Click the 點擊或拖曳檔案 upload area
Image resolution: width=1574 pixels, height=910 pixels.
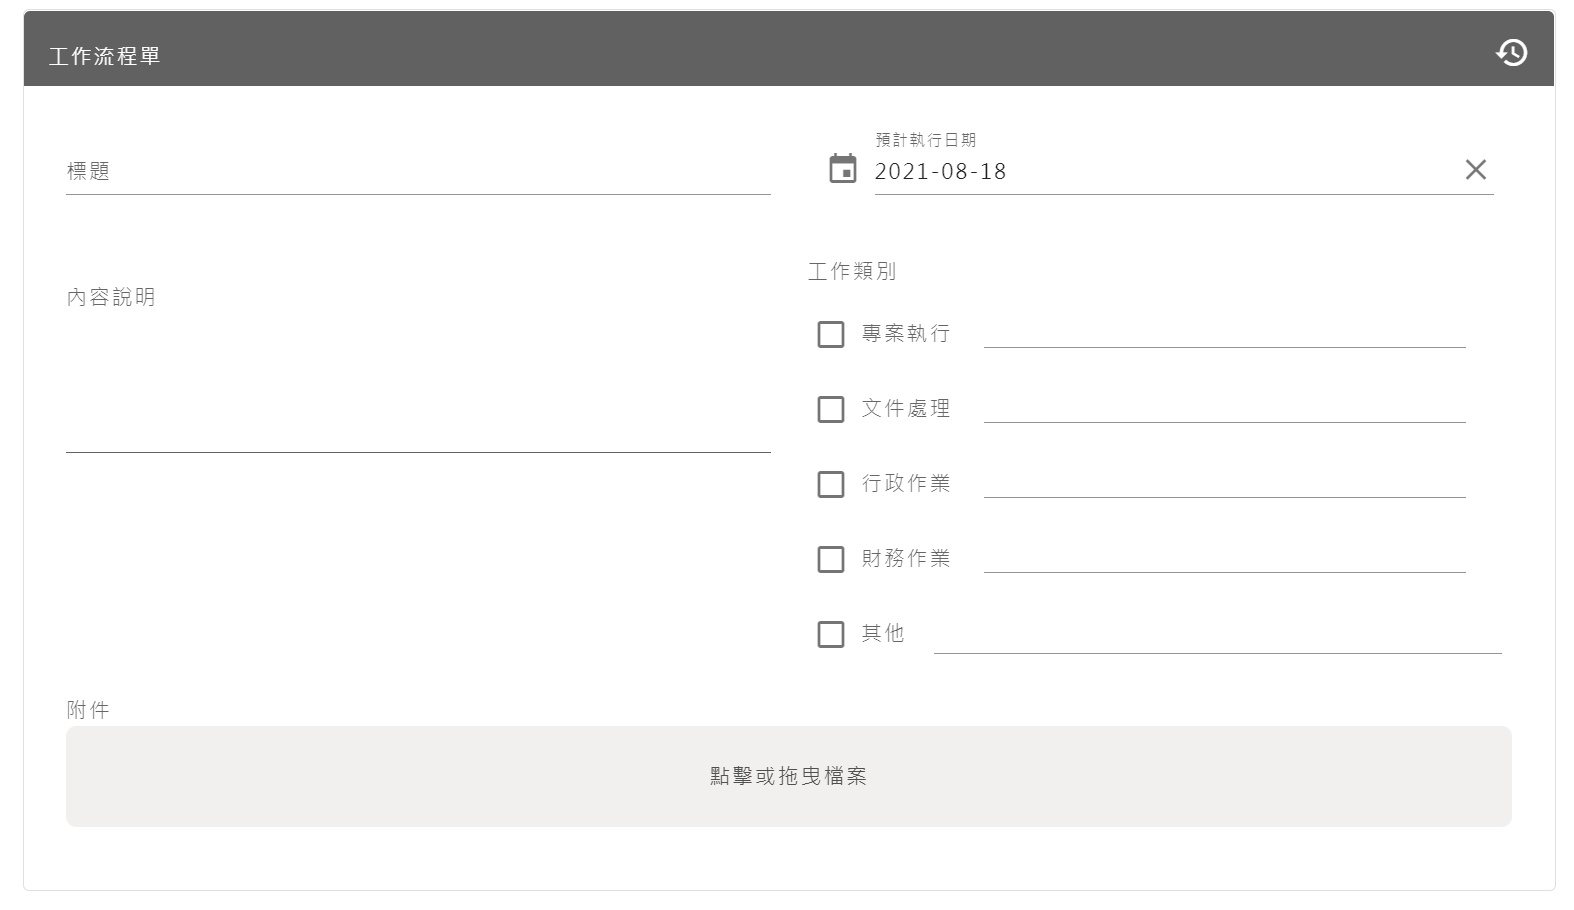[788, 776]
